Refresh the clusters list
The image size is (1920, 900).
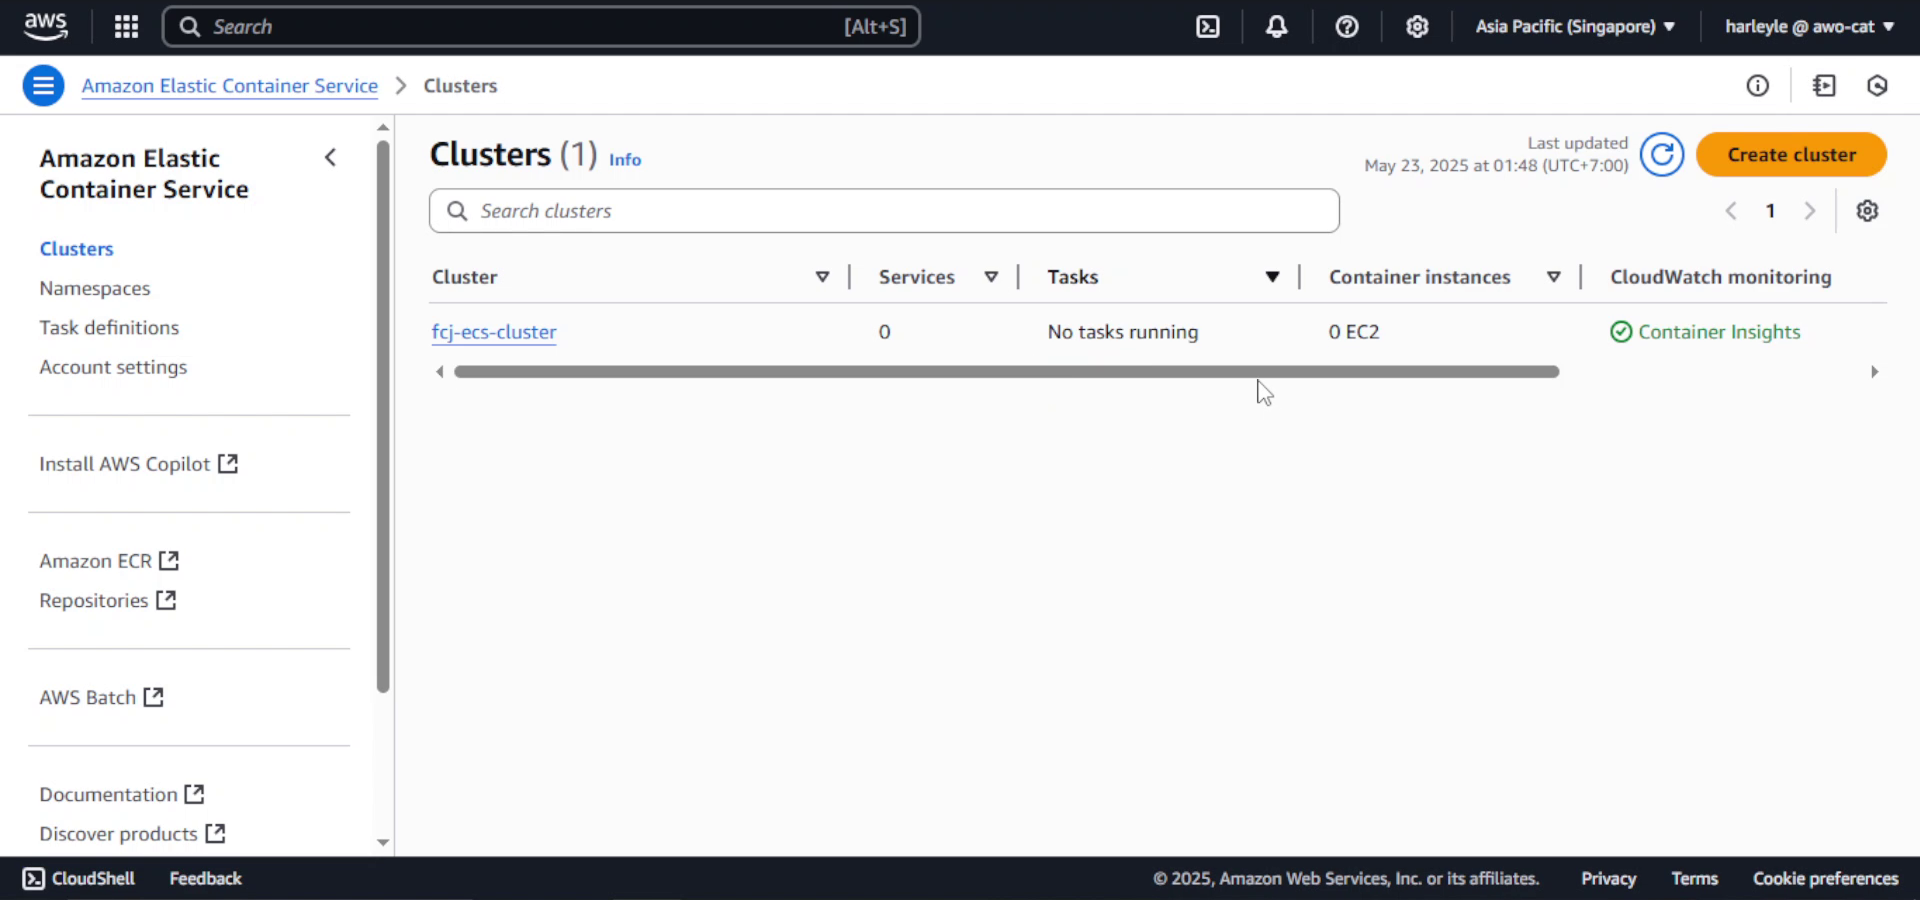(1662, 155)
